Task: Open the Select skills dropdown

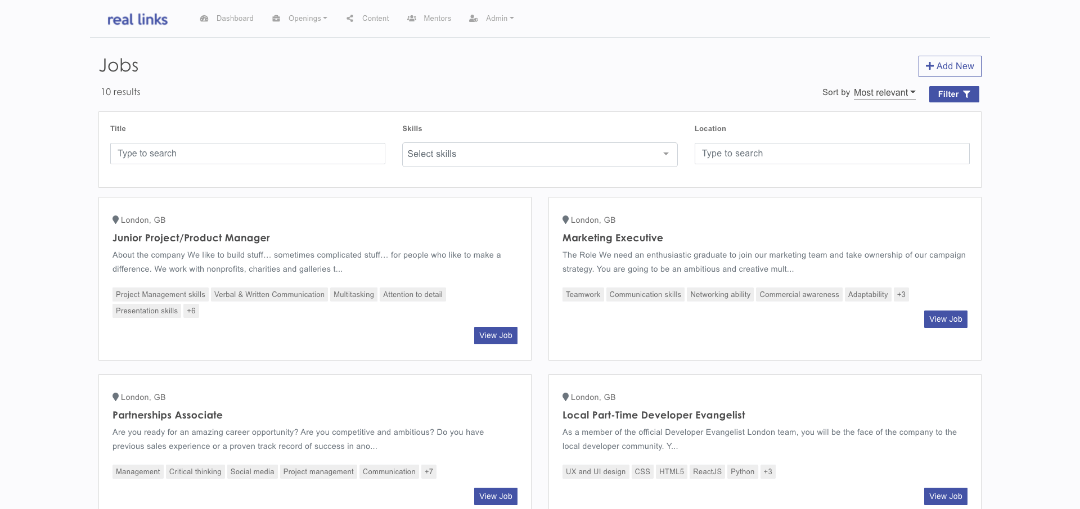Action: pyautogui.click(x=539, y=154)
